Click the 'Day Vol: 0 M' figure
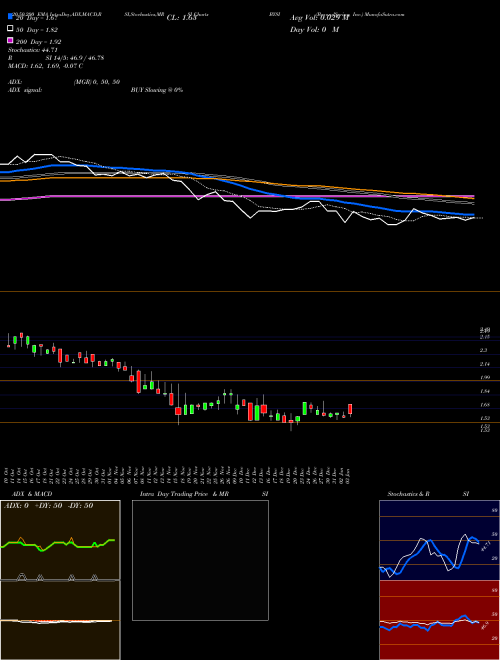The width and height of the screenshot is (500, 660). [314, 30]
